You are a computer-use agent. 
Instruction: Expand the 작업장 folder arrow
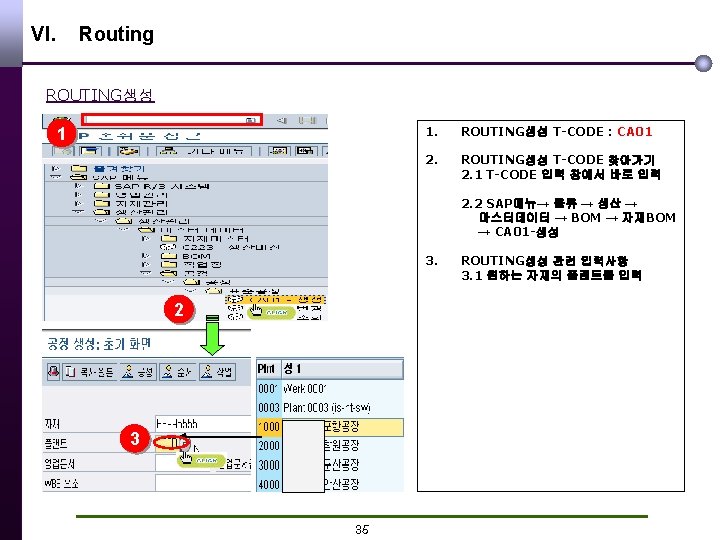(x=146, y=264)
